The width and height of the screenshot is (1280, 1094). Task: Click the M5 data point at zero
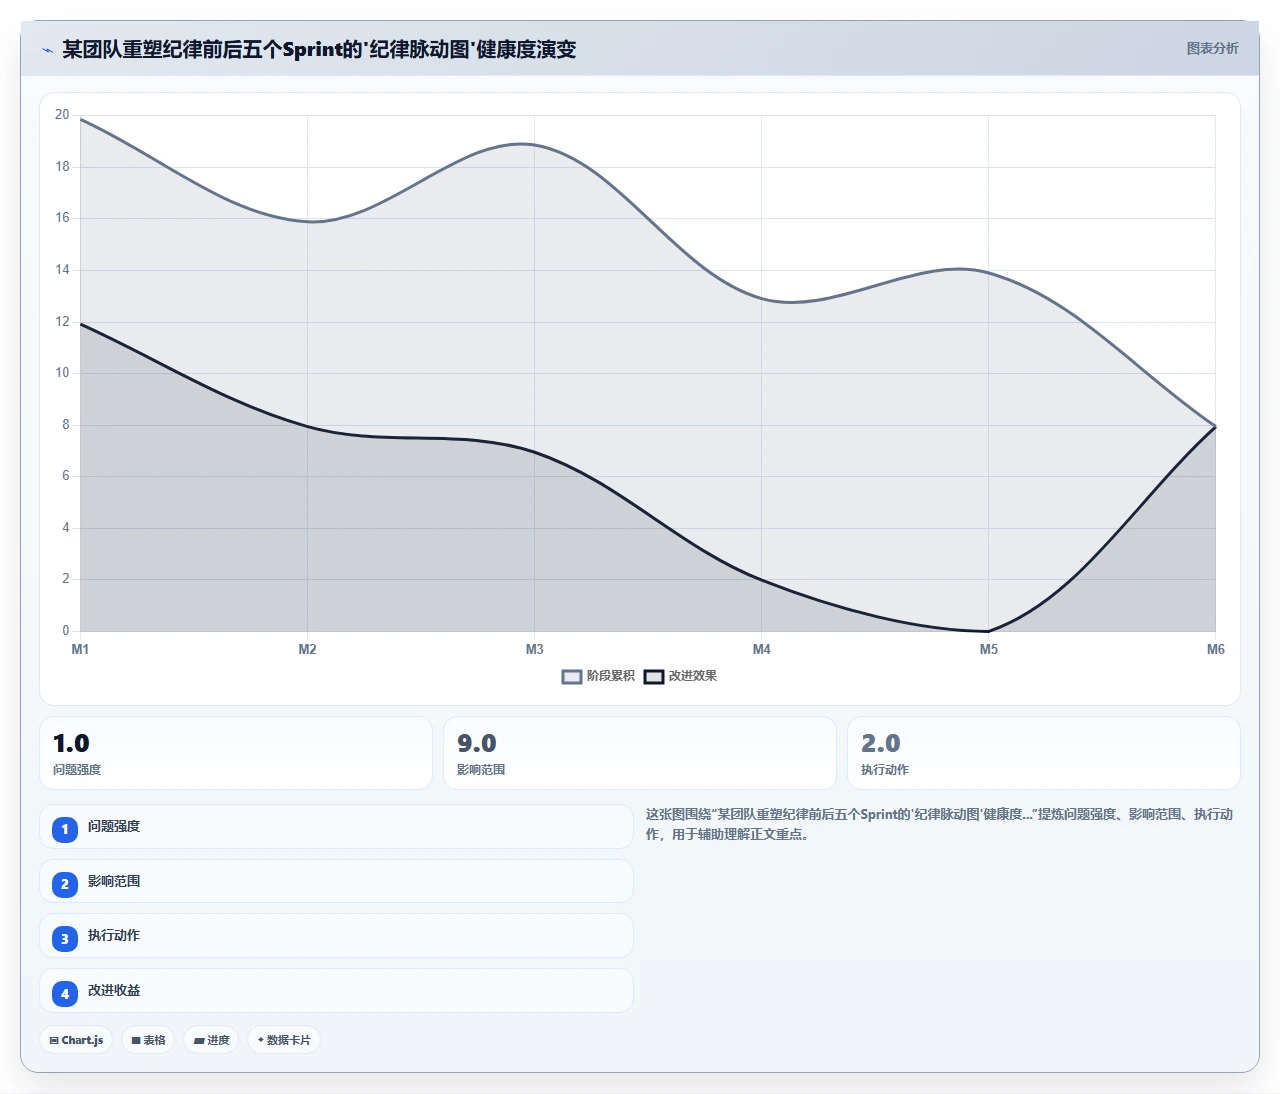click(x=988, y=631)
